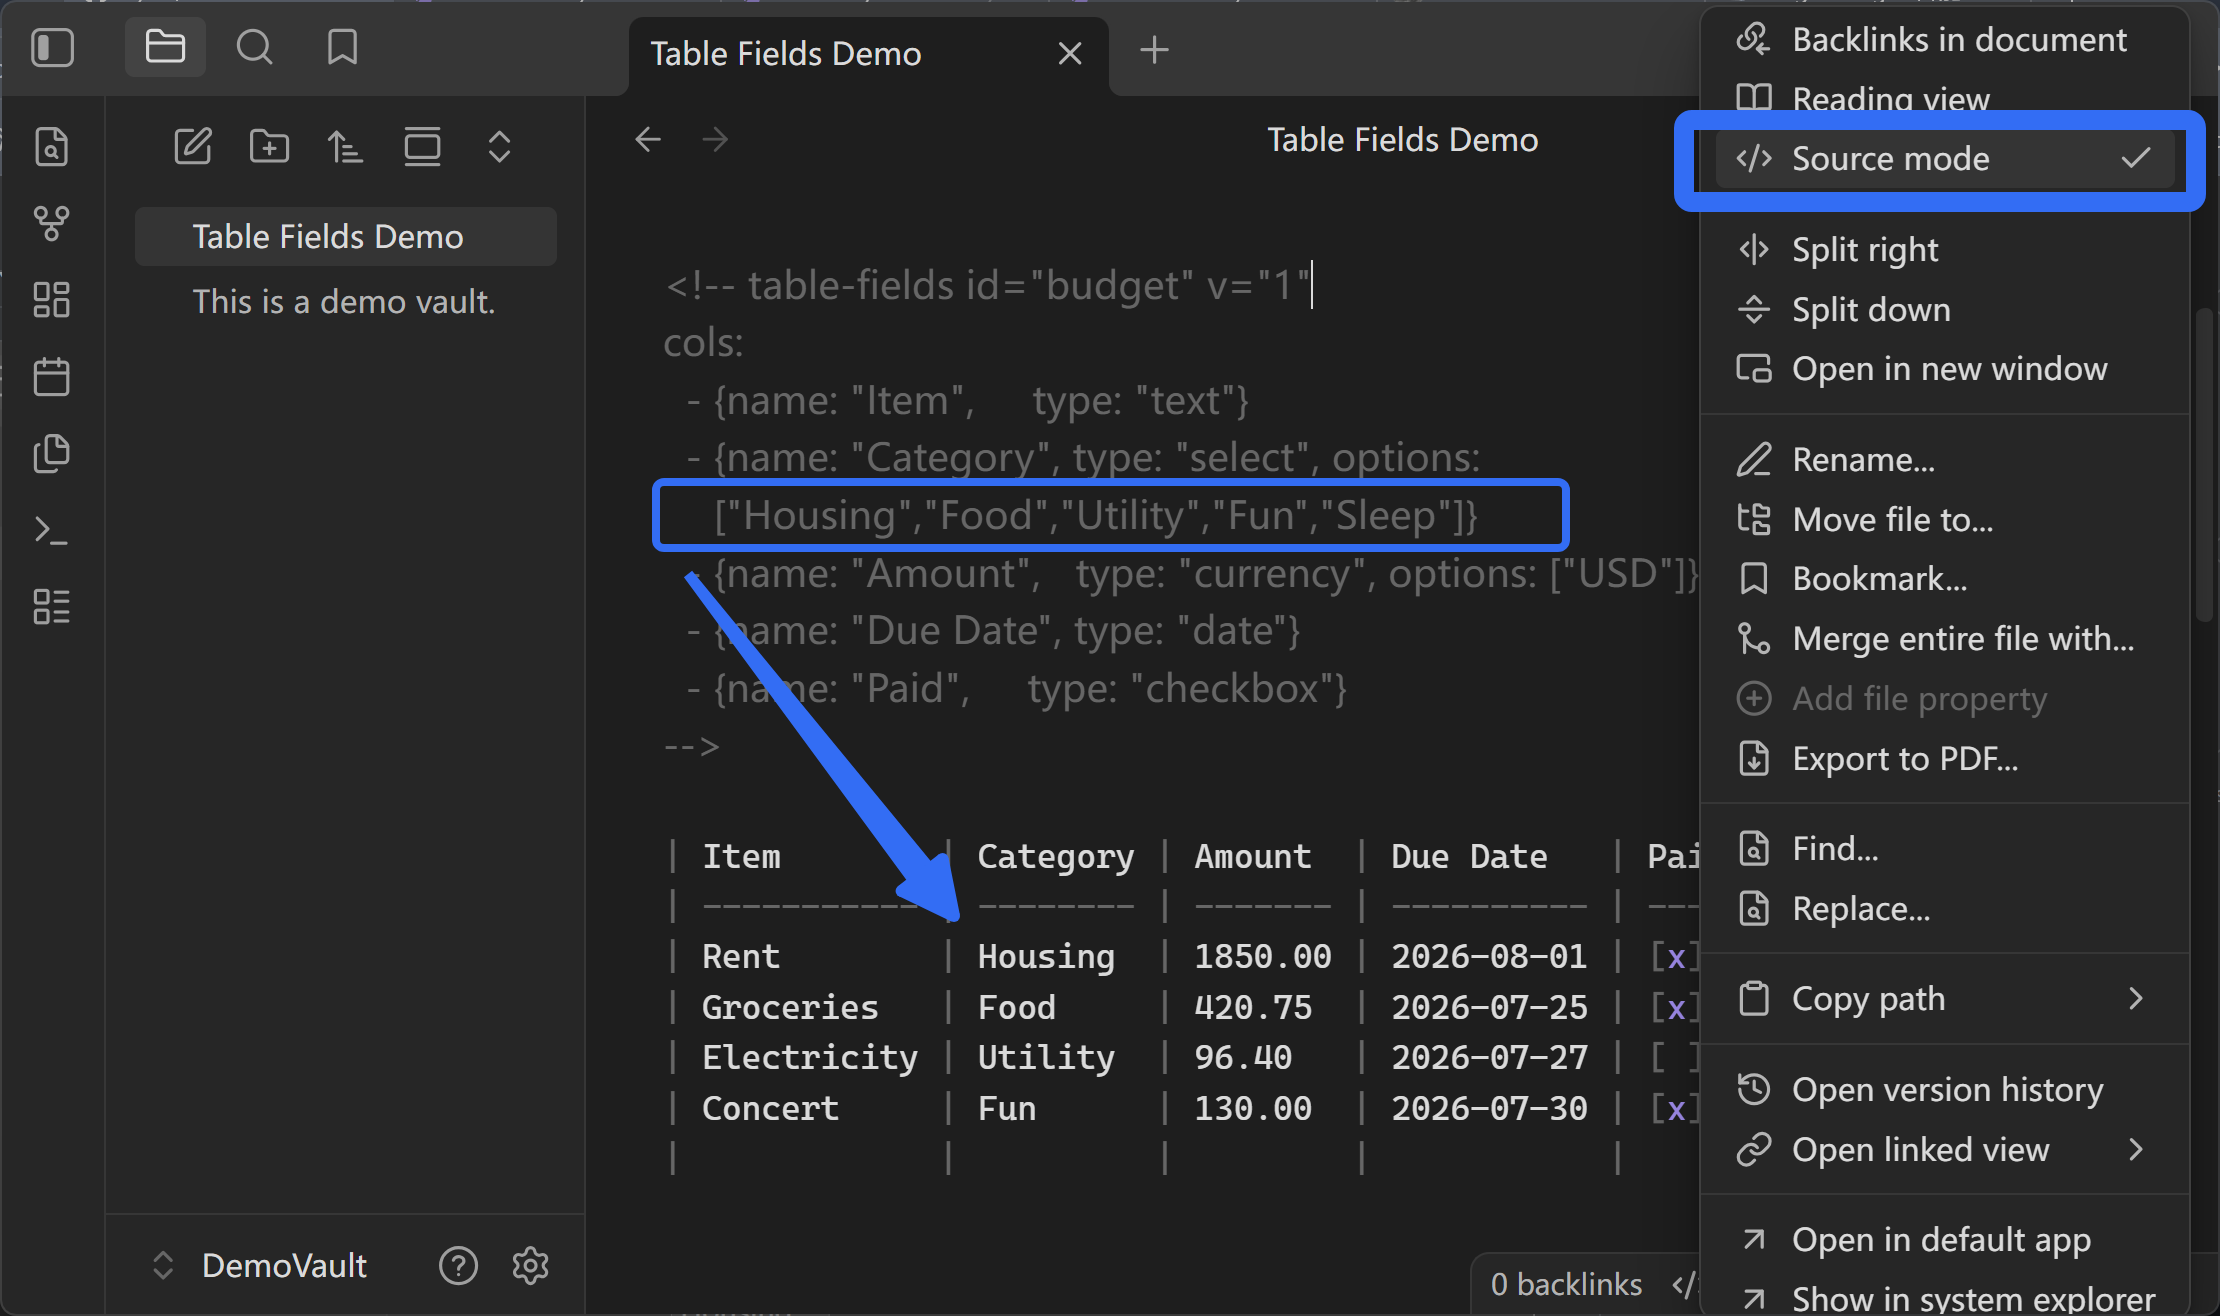Open settings gear icon
This screenshot has height=1316, width=2220.
pos(530,1266)
